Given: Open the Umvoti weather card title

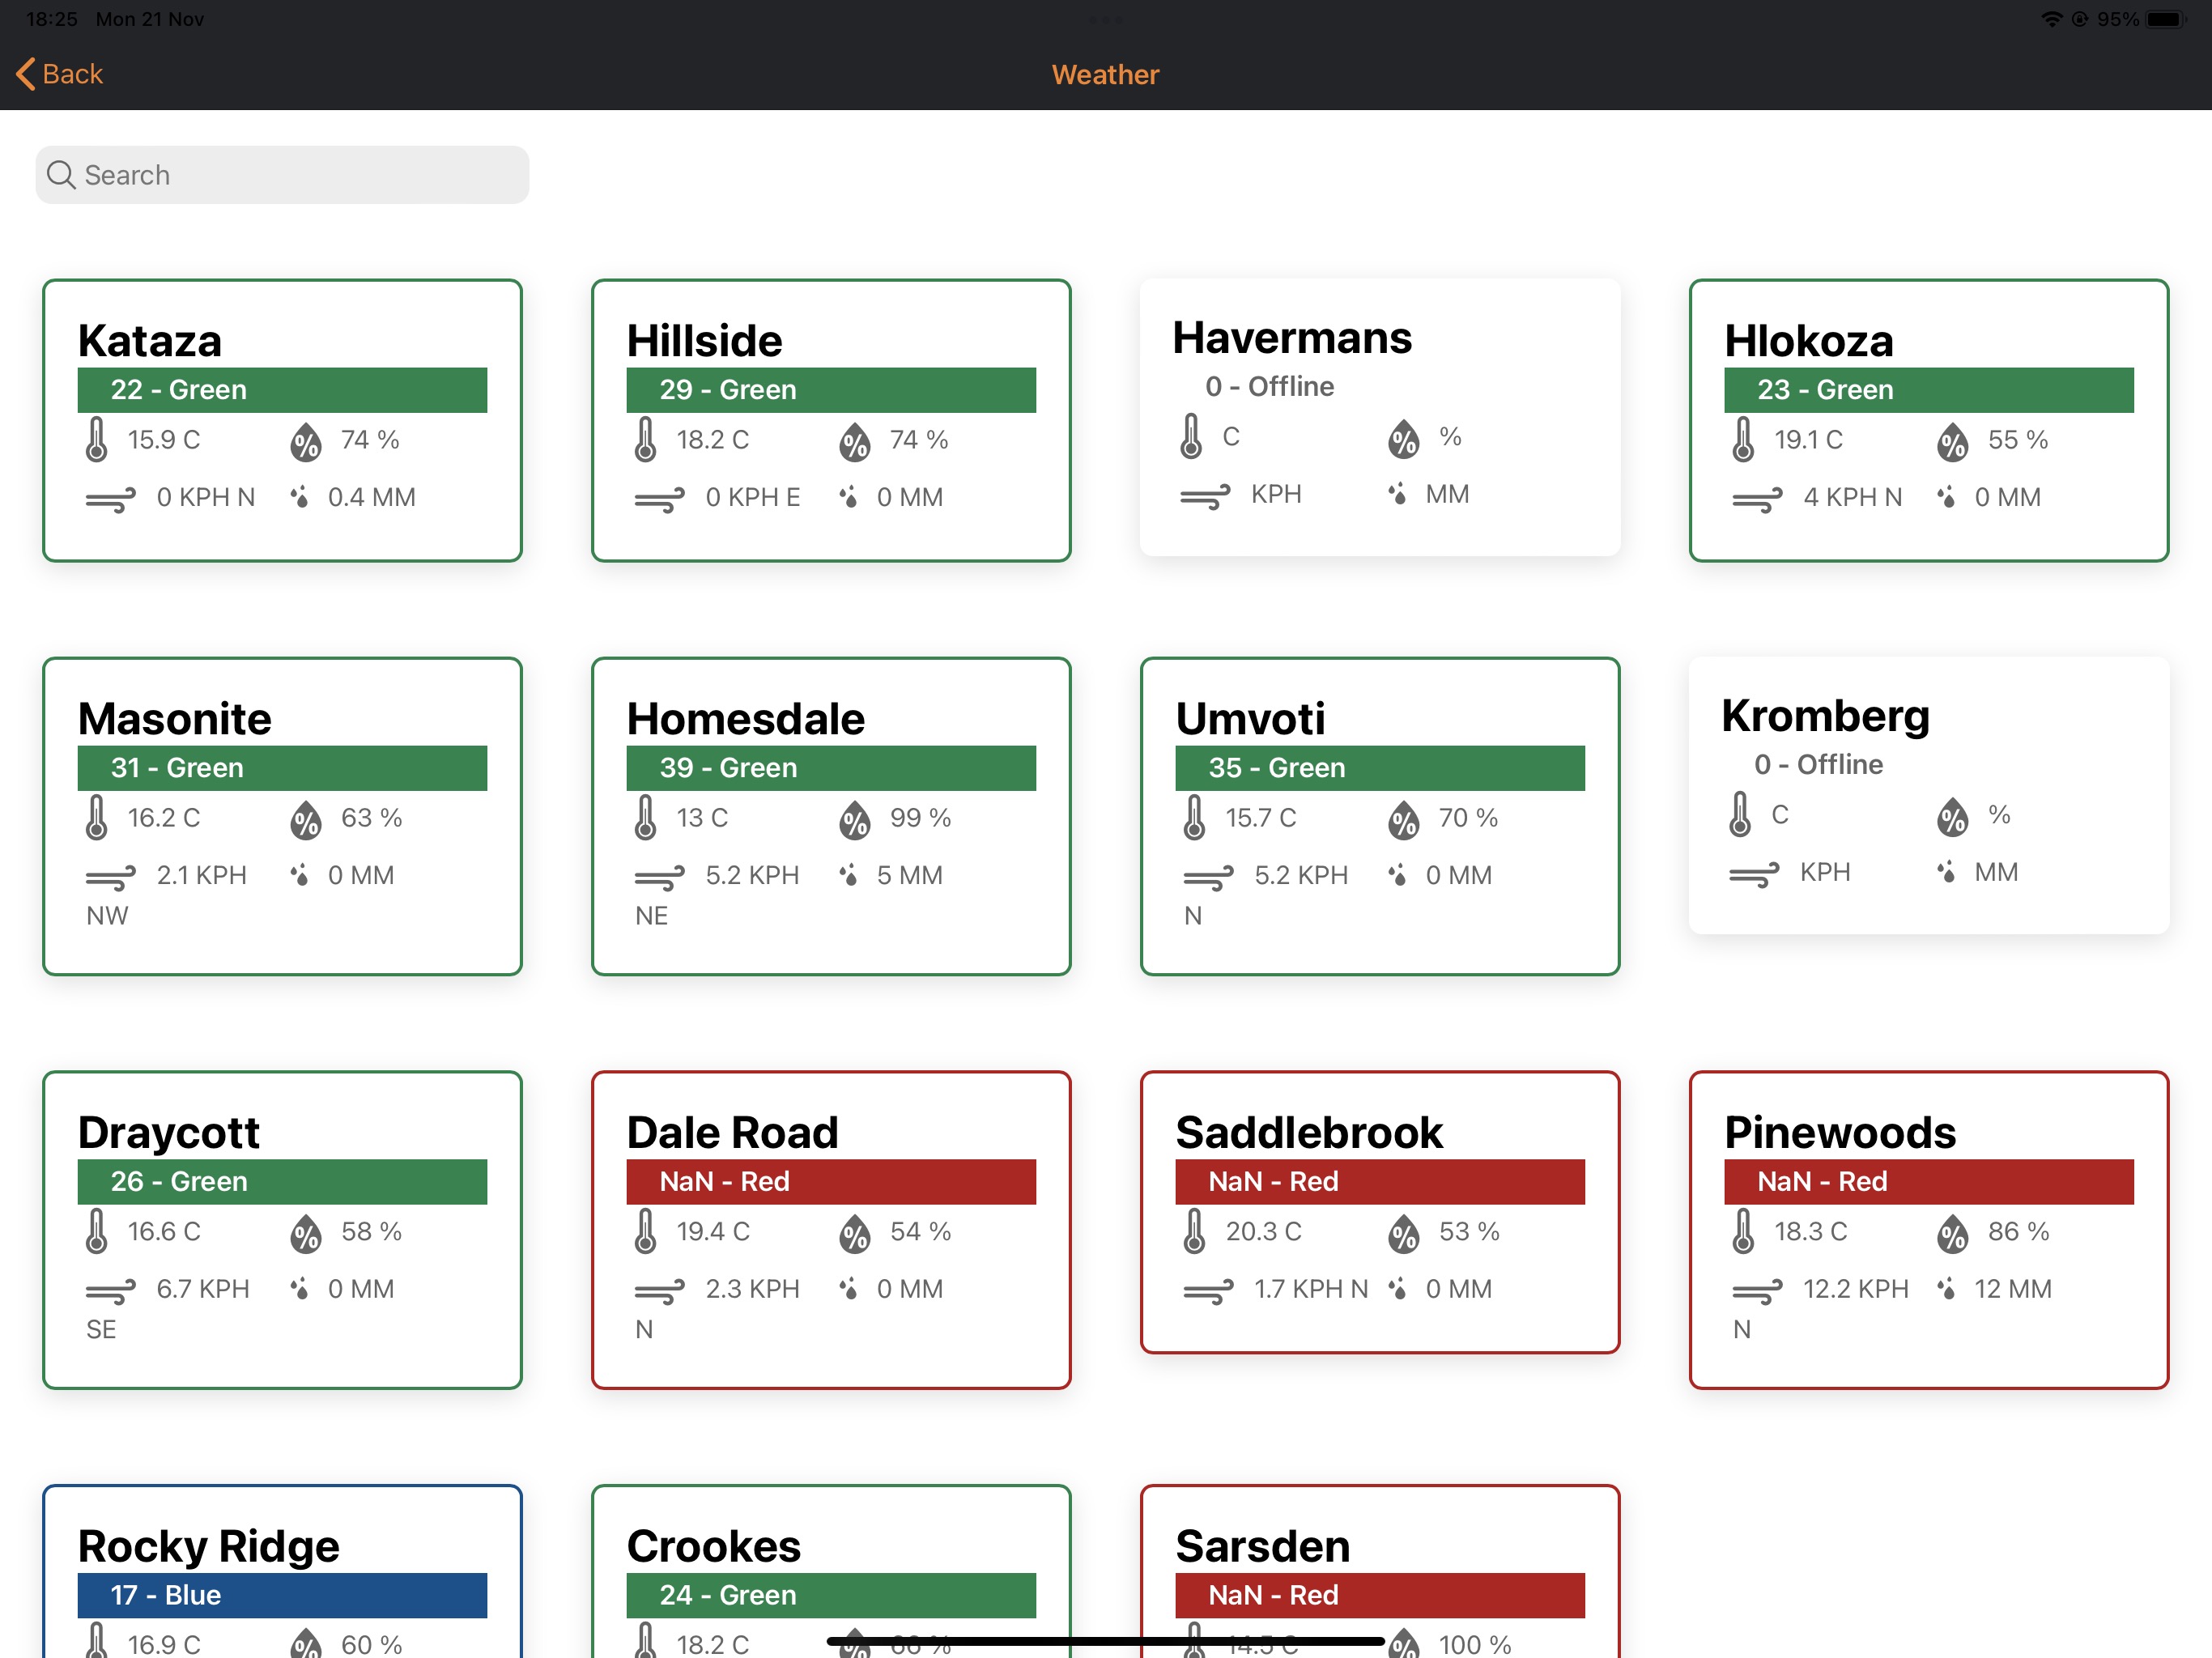Looking at the screenshot, I should coord(1250,719).
